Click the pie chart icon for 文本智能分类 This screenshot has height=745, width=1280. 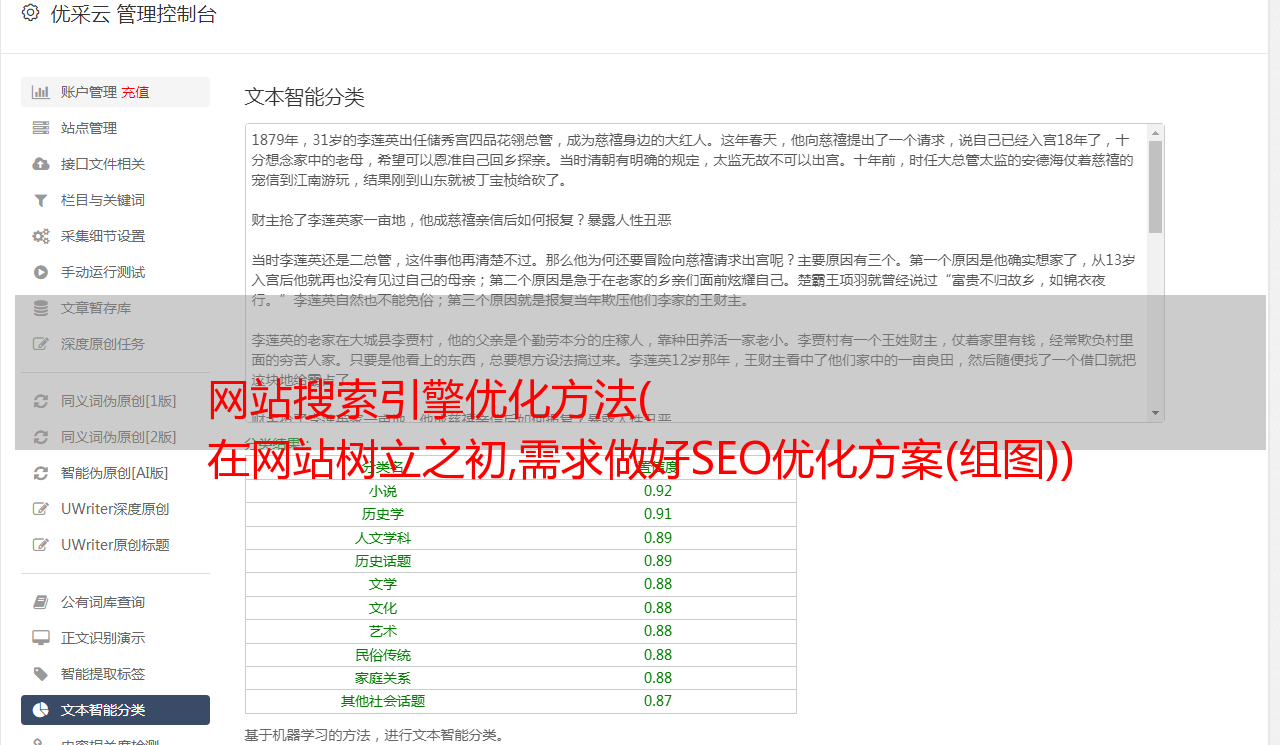41,710
